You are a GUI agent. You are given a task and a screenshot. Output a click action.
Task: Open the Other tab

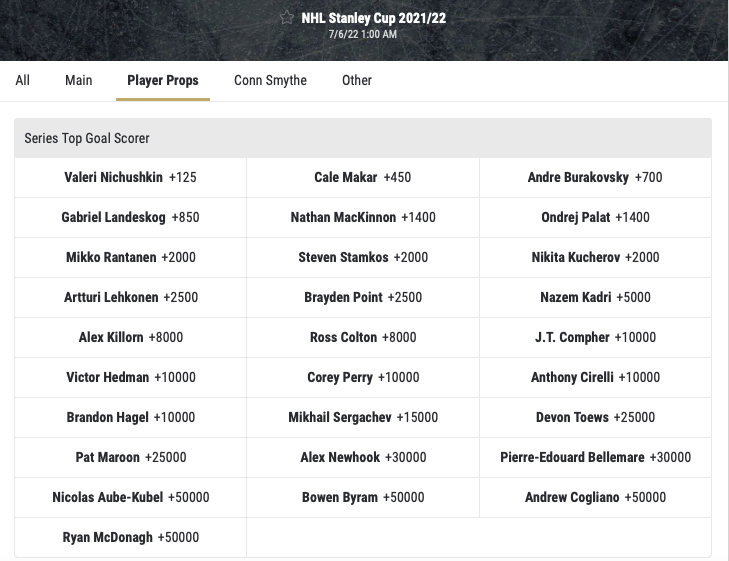click(x=357, y=80)
